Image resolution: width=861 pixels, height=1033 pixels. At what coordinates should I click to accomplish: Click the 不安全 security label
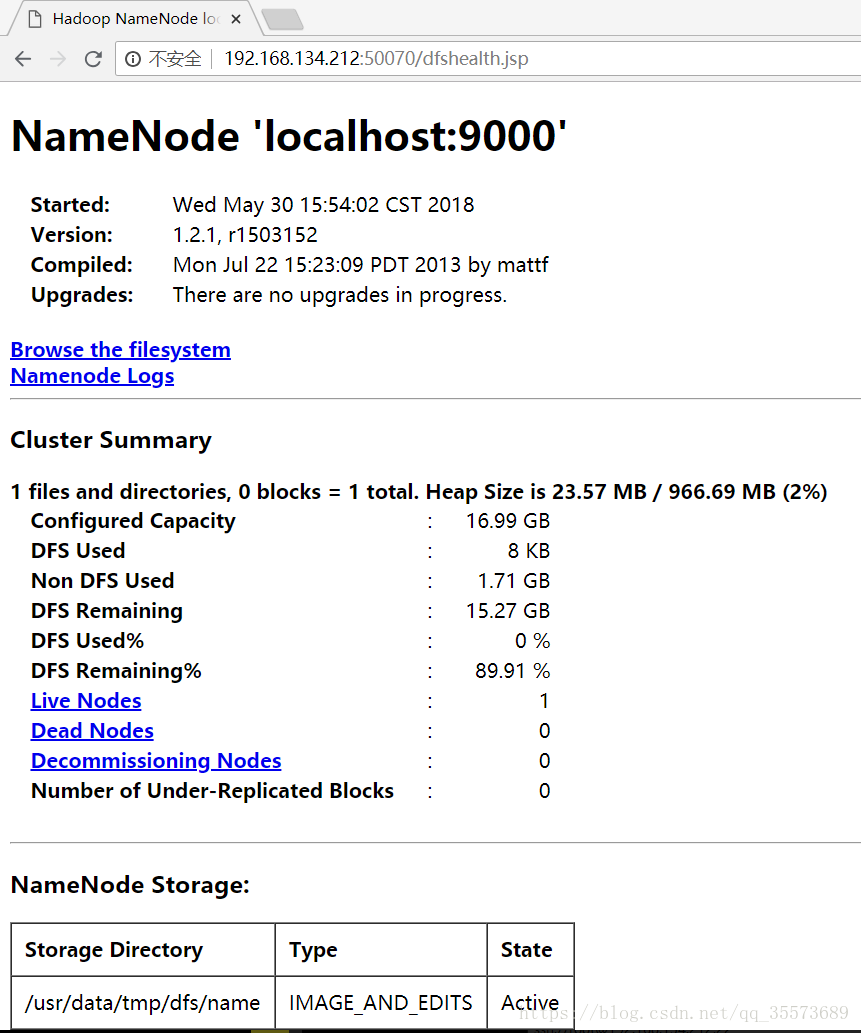(x=175, y=59)
